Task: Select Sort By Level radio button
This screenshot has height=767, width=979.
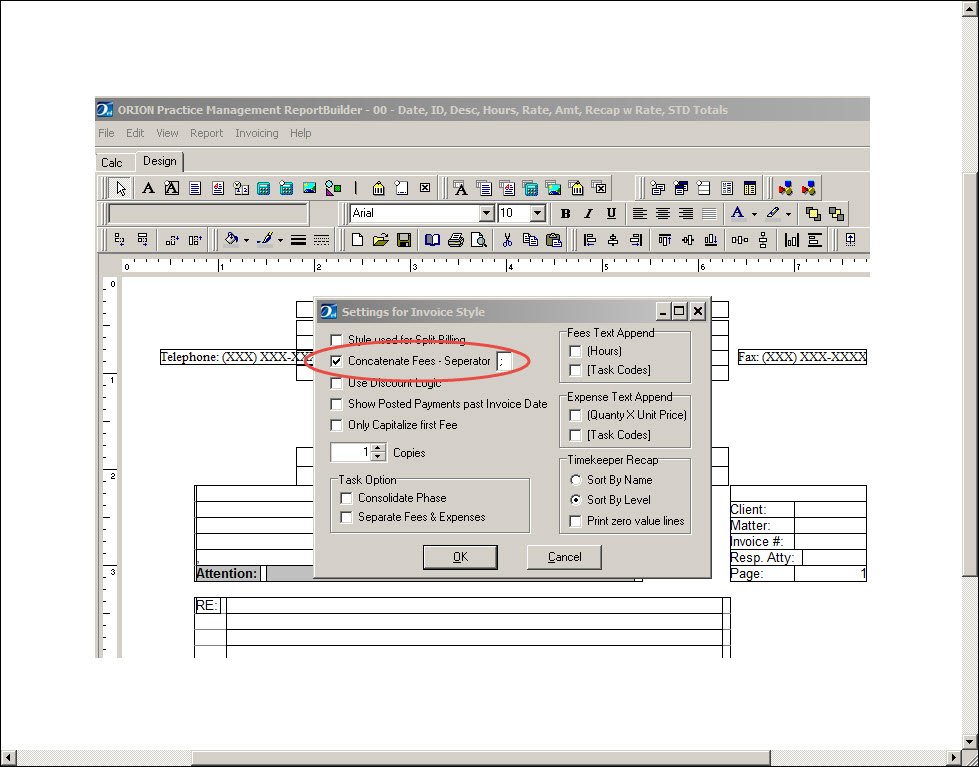Action: [575, 500]
